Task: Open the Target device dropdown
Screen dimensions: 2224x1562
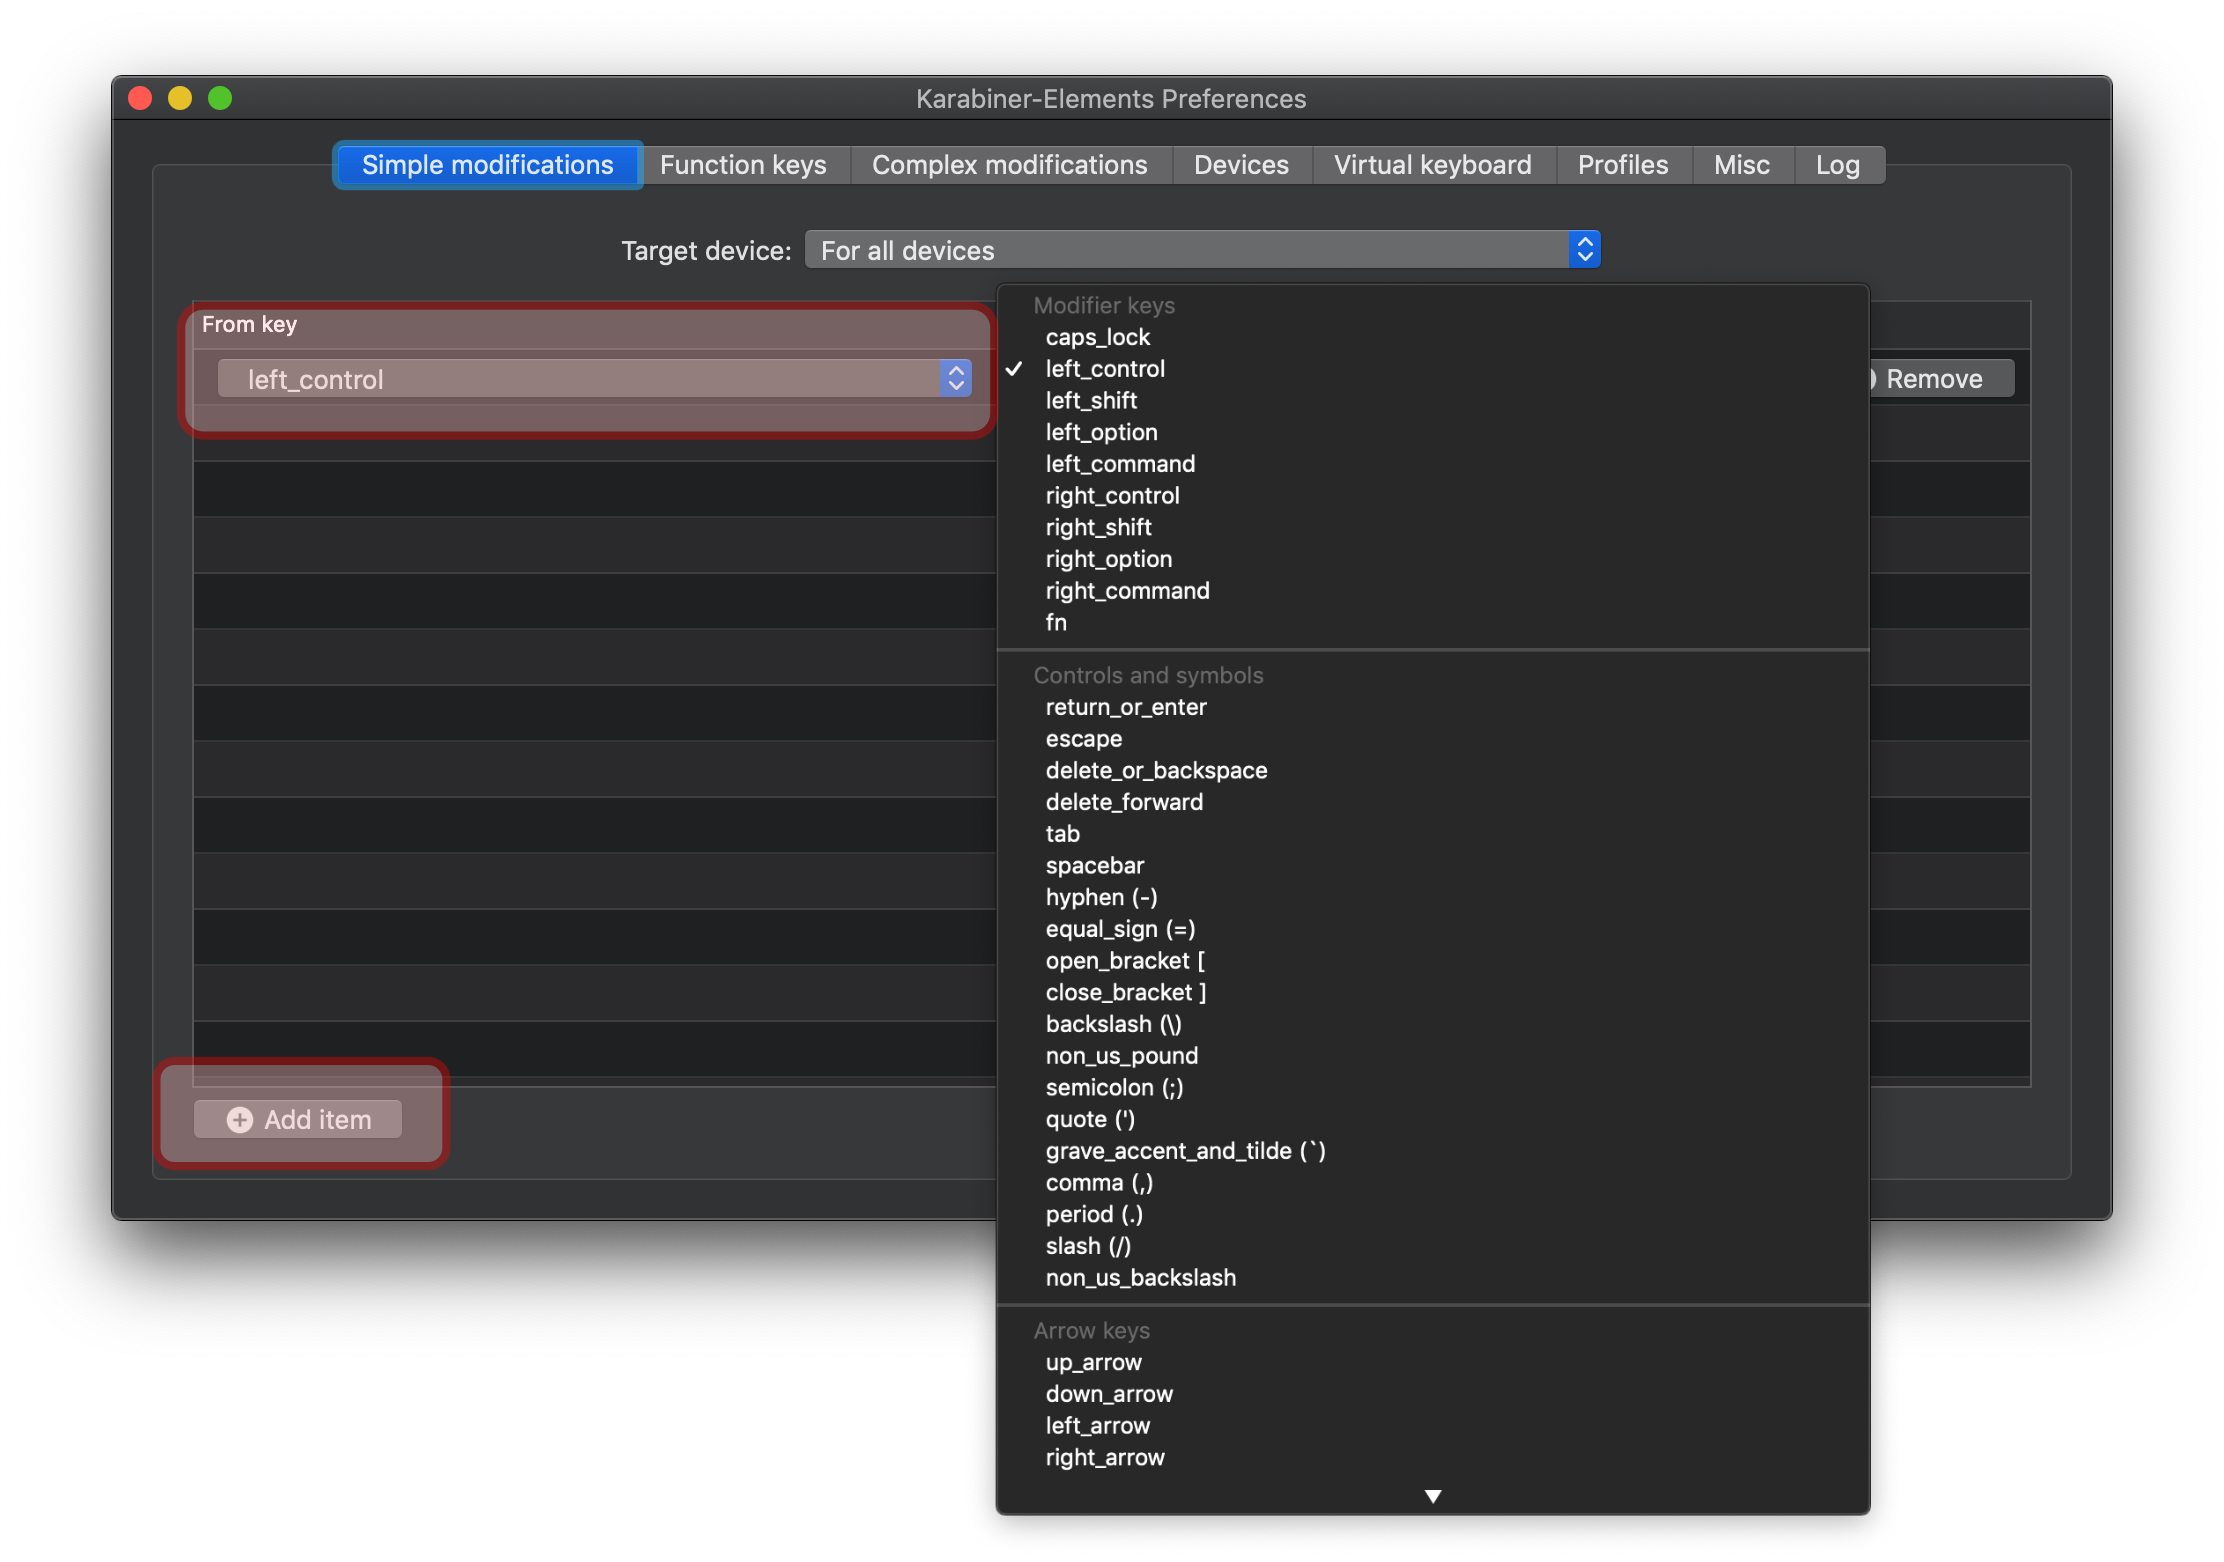Action: [1202, 250]
